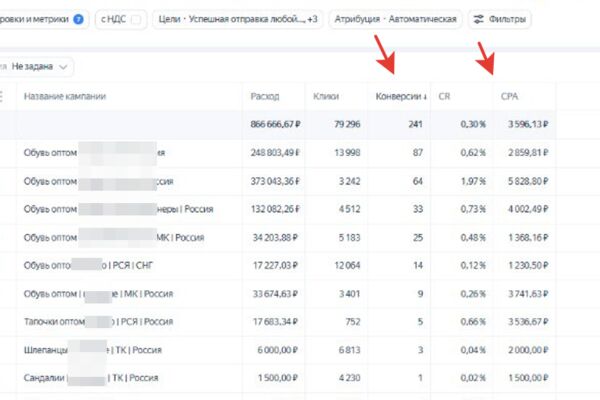
Task: Toggle the с НДС checkbox
Action: [x=136, y=19]
